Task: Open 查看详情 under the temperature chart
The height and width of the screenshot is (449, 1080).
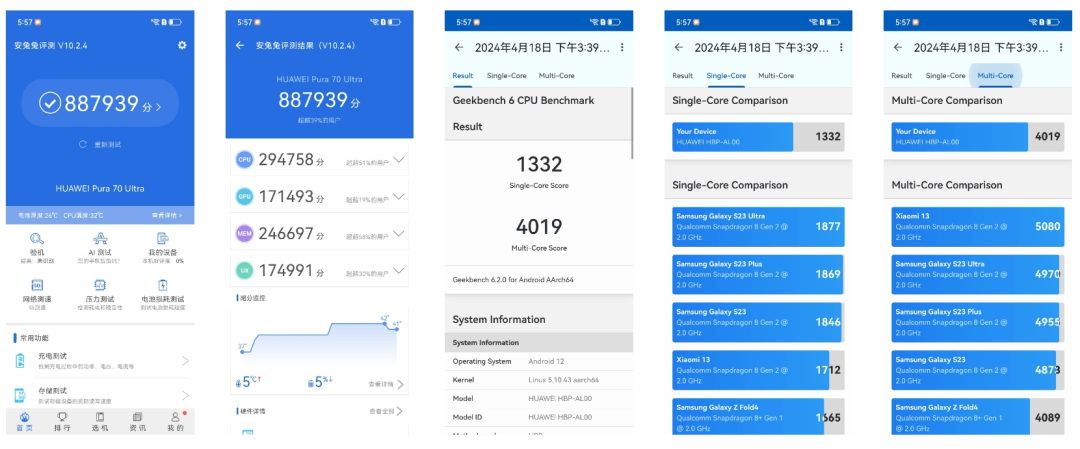Action: pos(386,384)
